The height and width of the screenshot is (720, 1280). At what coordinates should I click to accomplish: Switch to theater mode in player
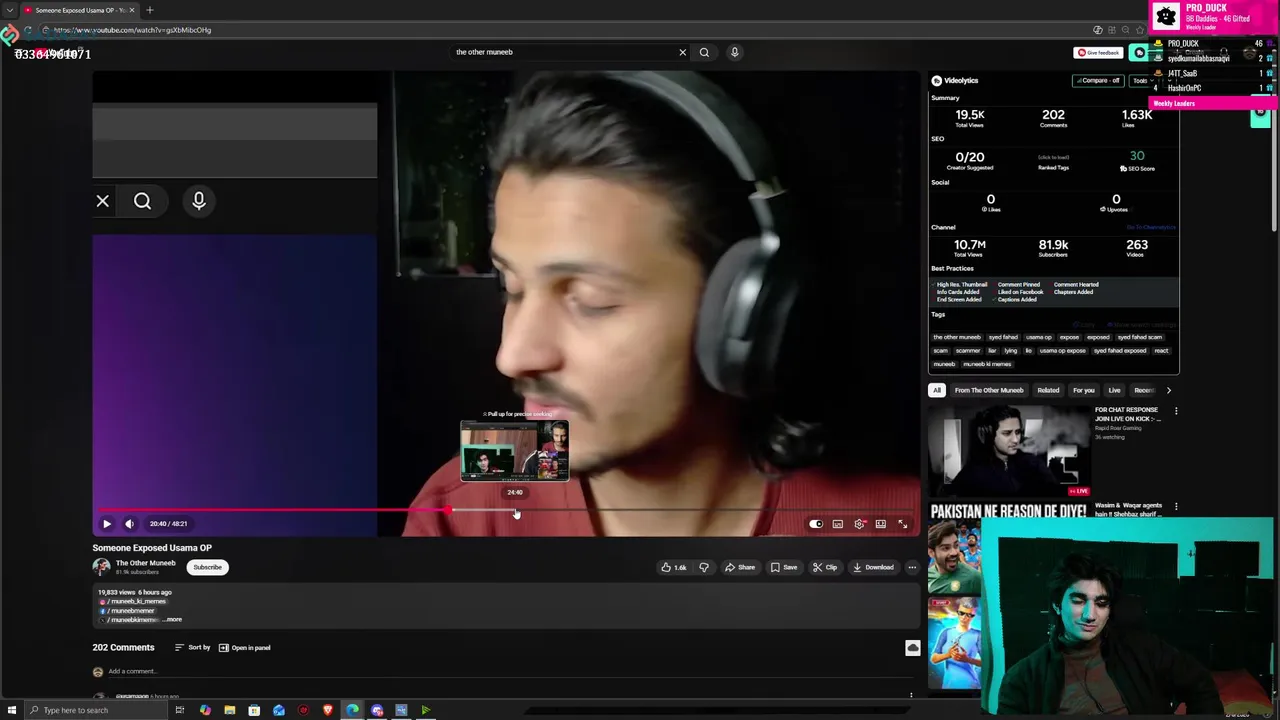click(881, 524)
